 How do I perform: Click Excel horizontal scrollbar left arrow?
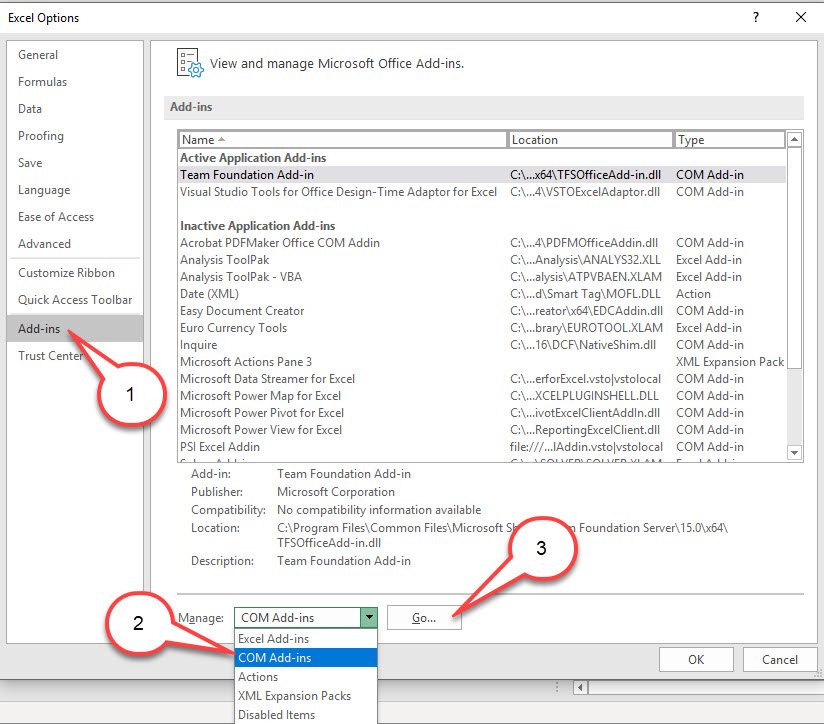point(580,687)
